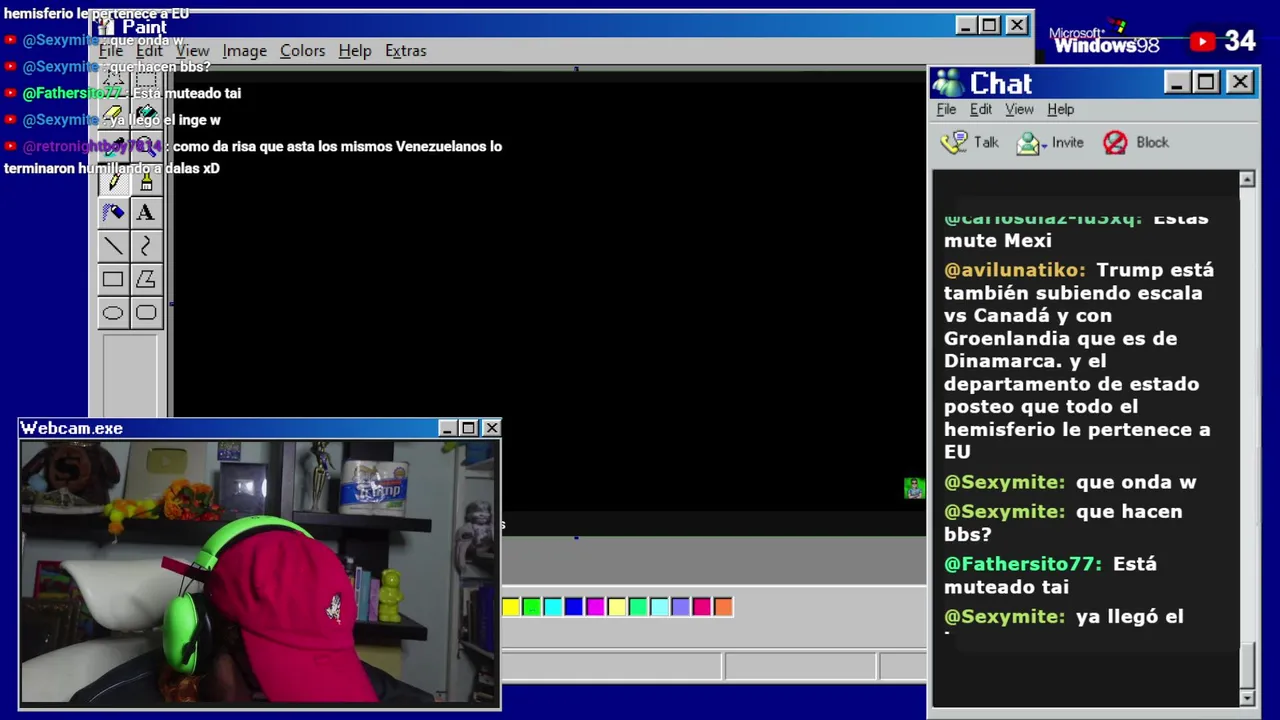1280x720 pixels.
Task: Pick the pale yellow color swatch
Action: click(617, 606)
